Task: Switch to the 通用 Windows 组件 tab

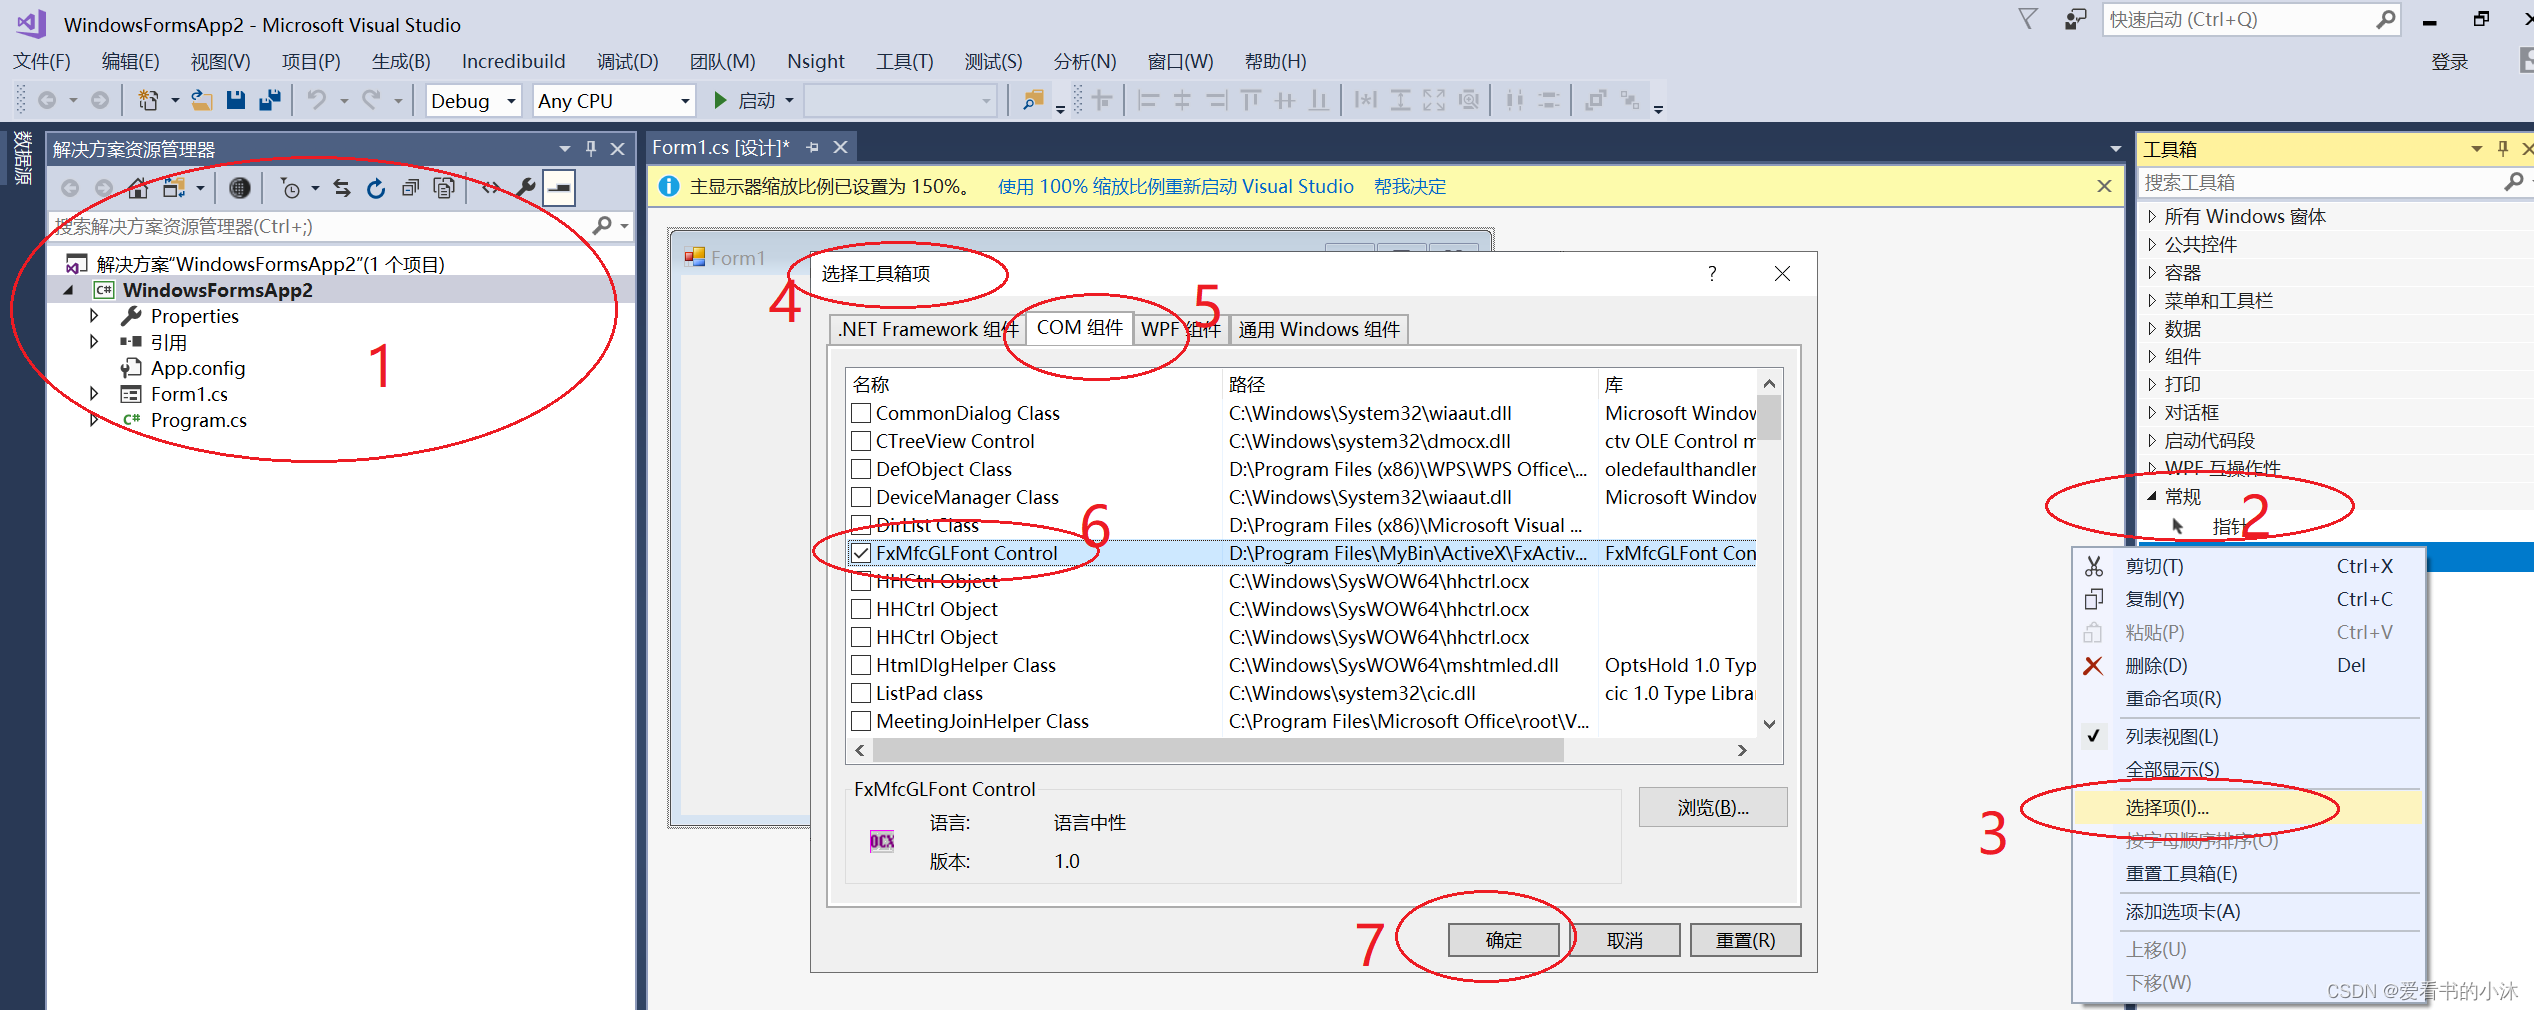Action: [x=1319, y=329]
